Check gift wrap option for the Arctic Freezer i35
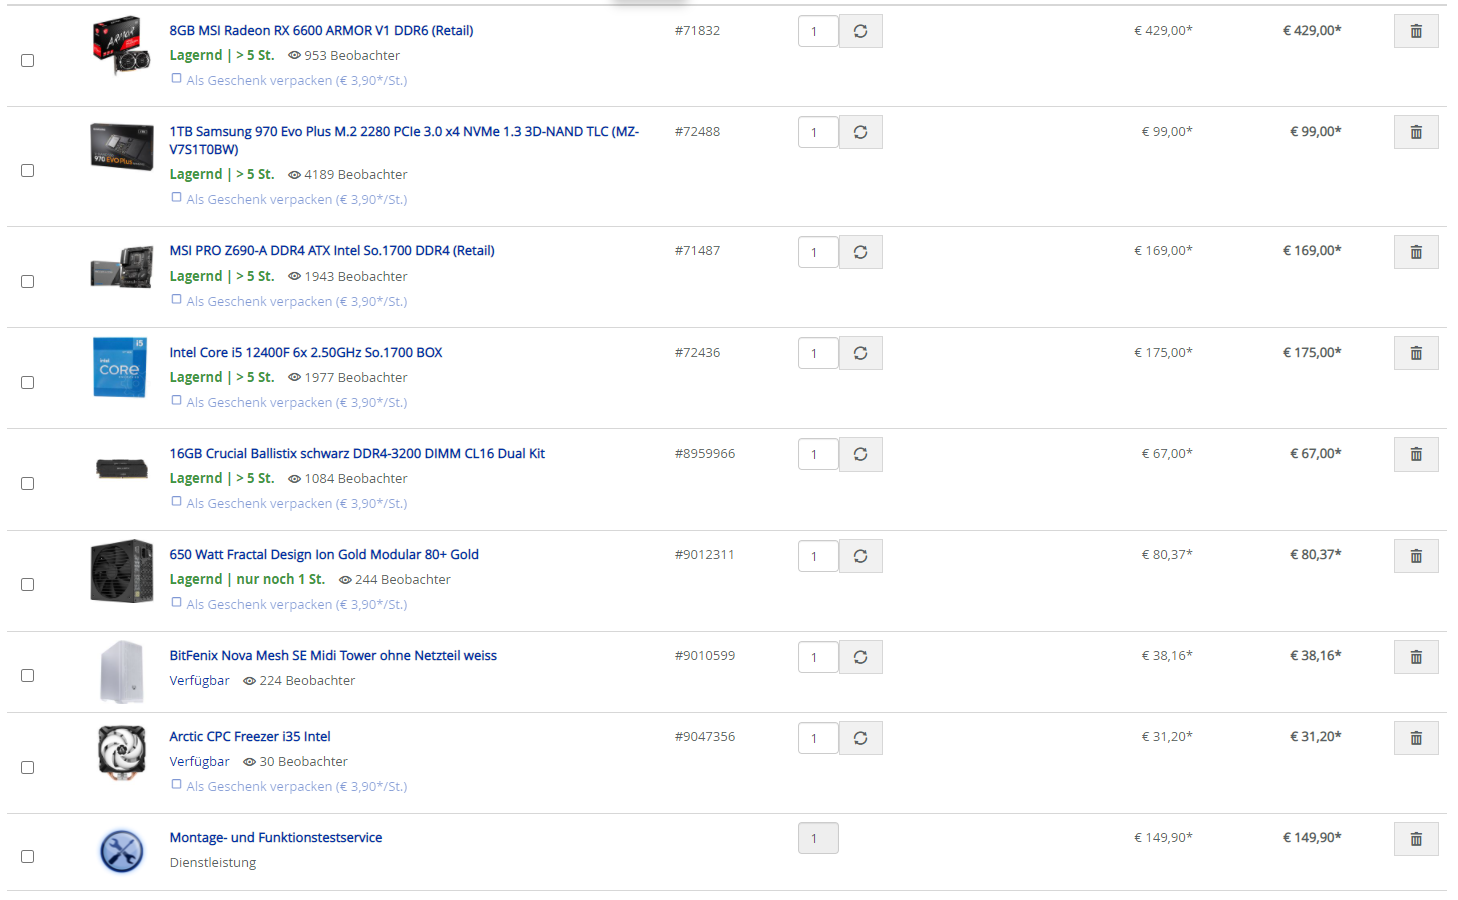 [x=177, y=785]
